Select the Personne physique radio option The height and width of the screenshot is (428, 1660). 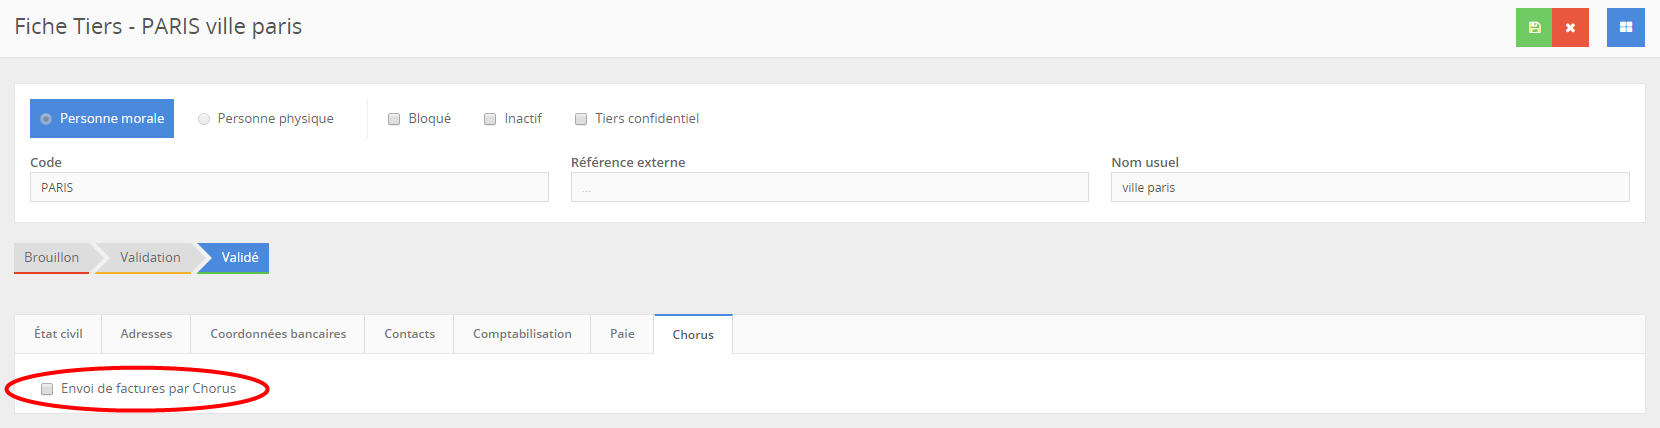tap(204, 119)
